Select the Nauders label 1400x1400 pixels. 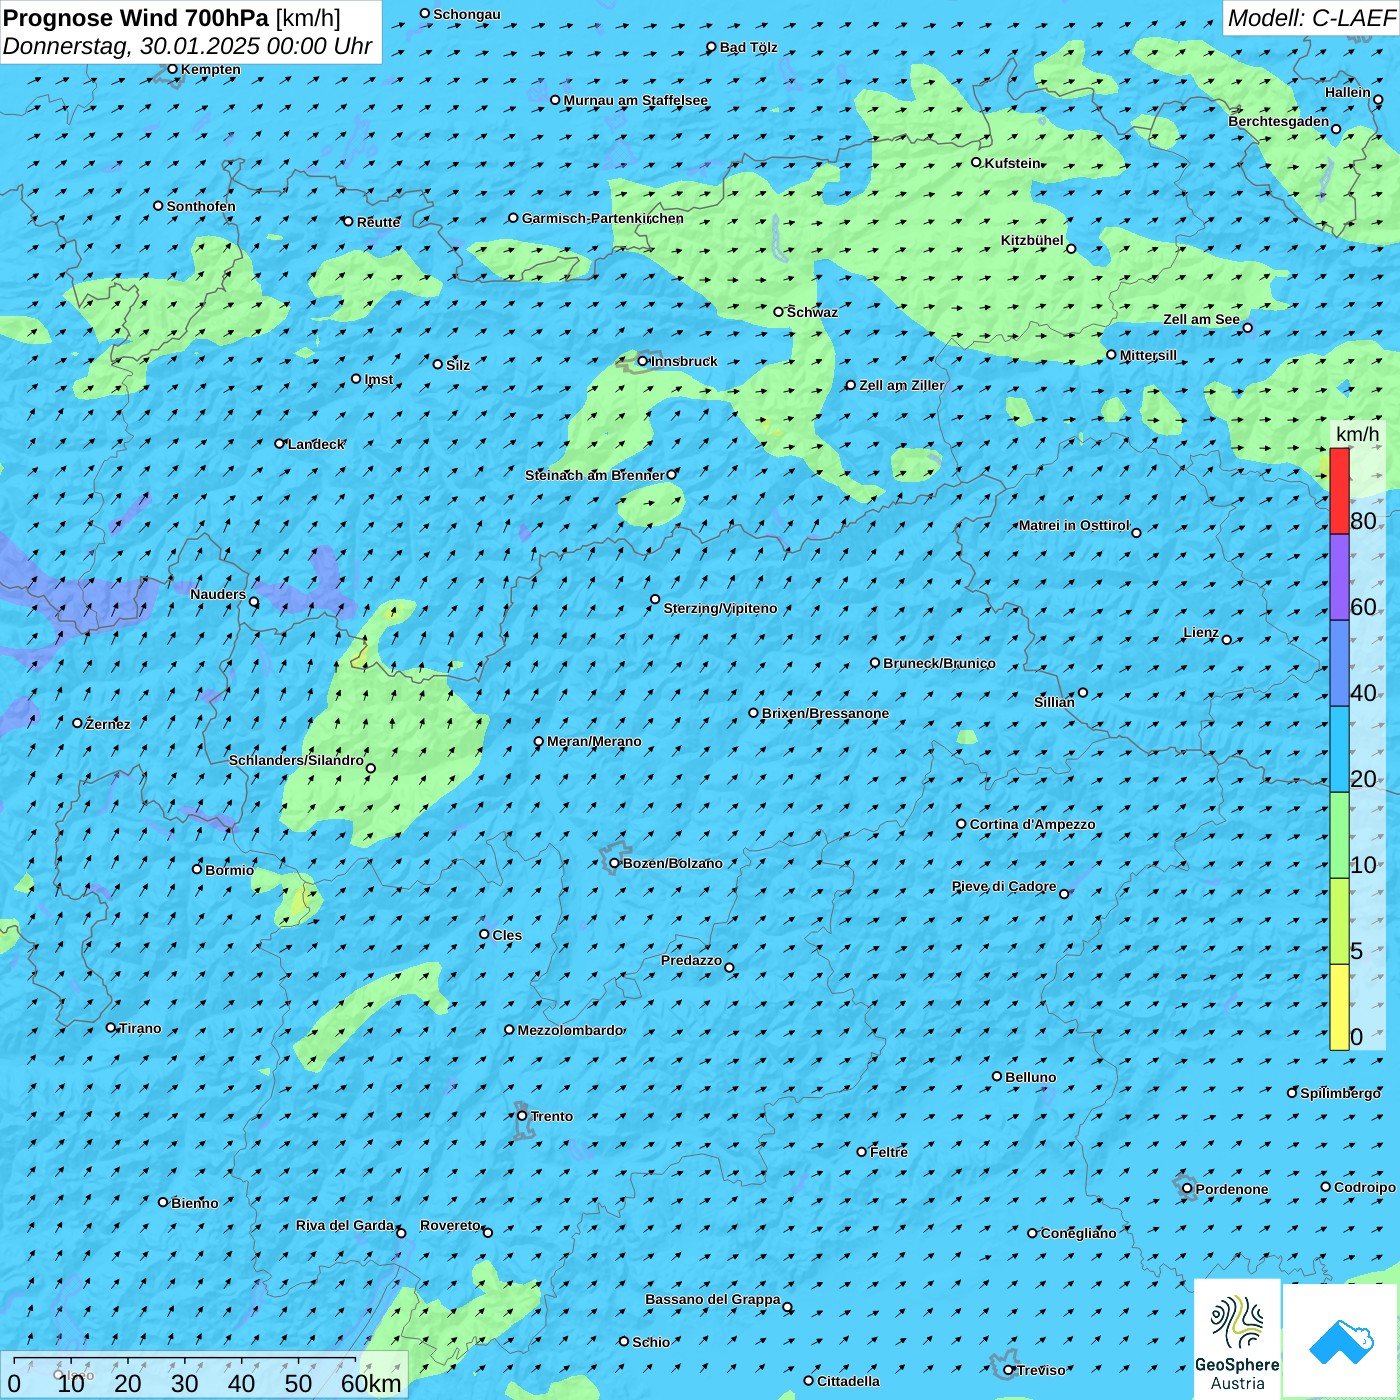(218, 594)
